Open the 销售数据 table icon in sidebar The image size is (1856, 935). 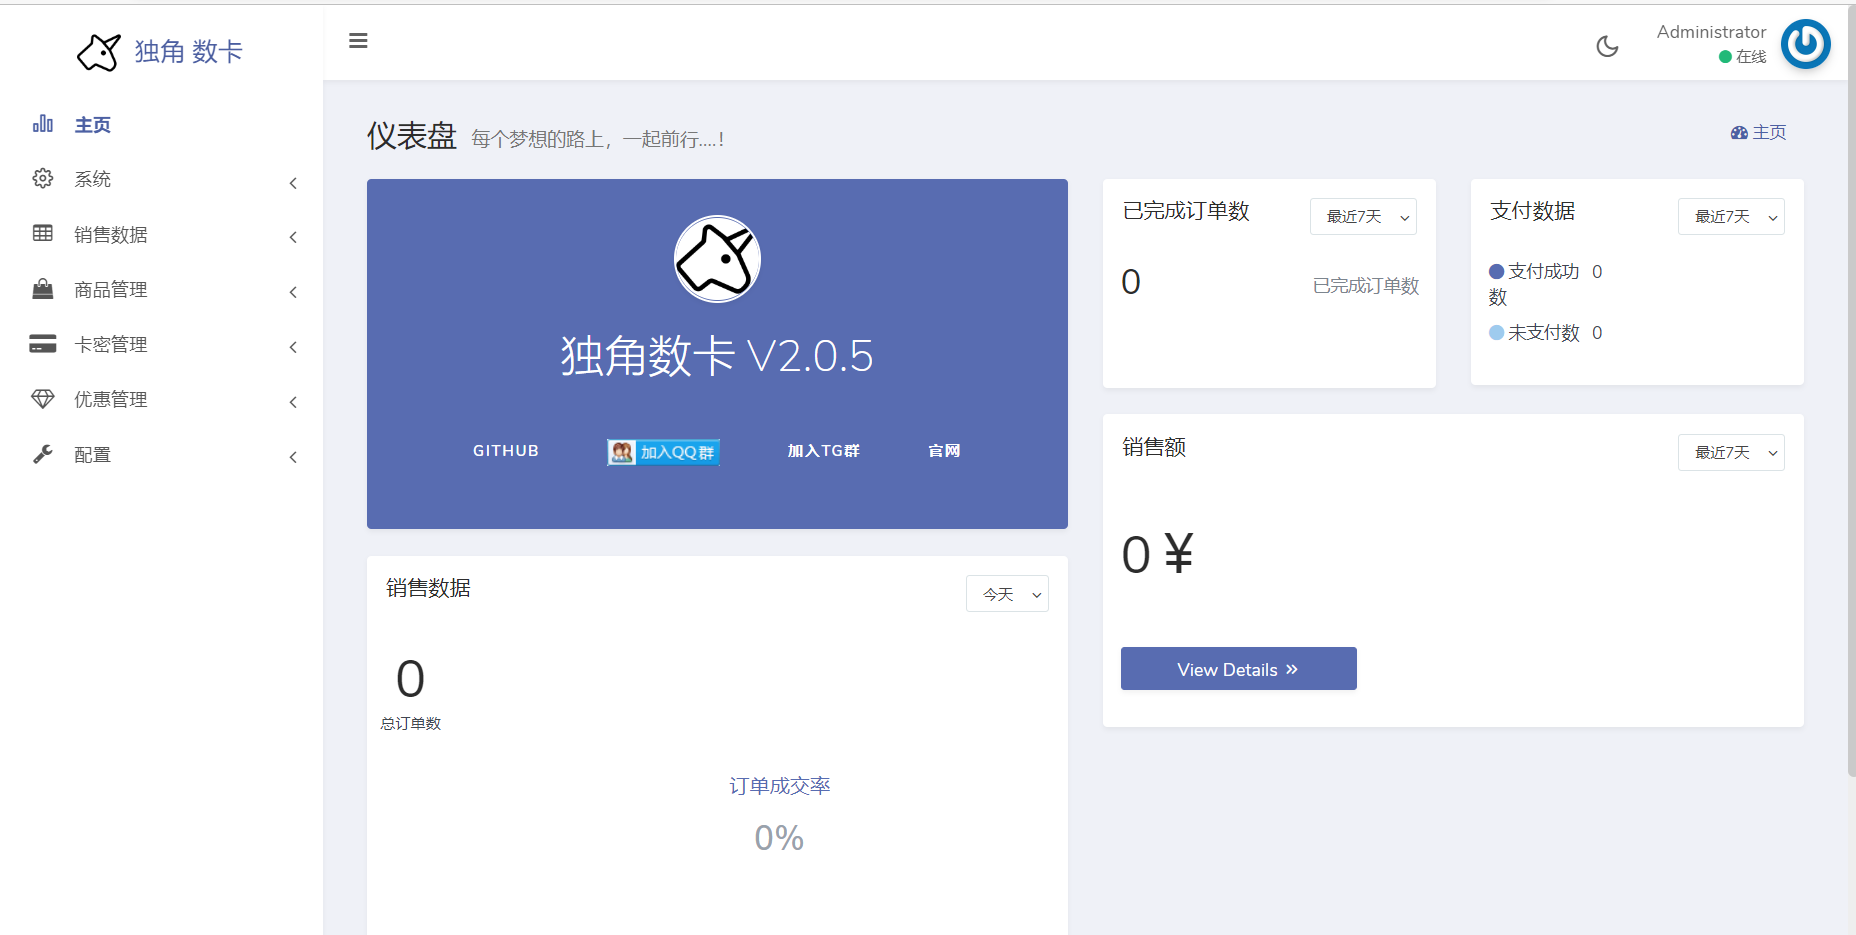click(43, 234)
